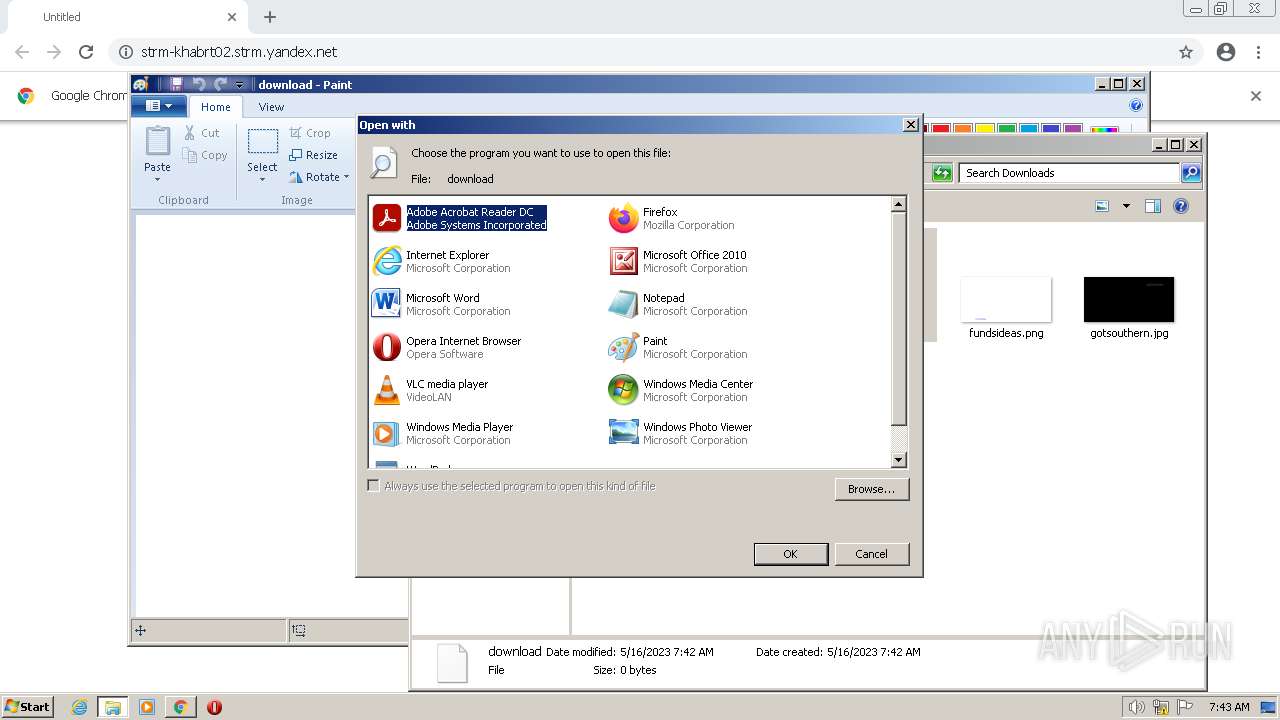The width and height of the screenshot is (1280, 720).
Task: Open Chrome's three-dot menu
Action: (1258, 52)
